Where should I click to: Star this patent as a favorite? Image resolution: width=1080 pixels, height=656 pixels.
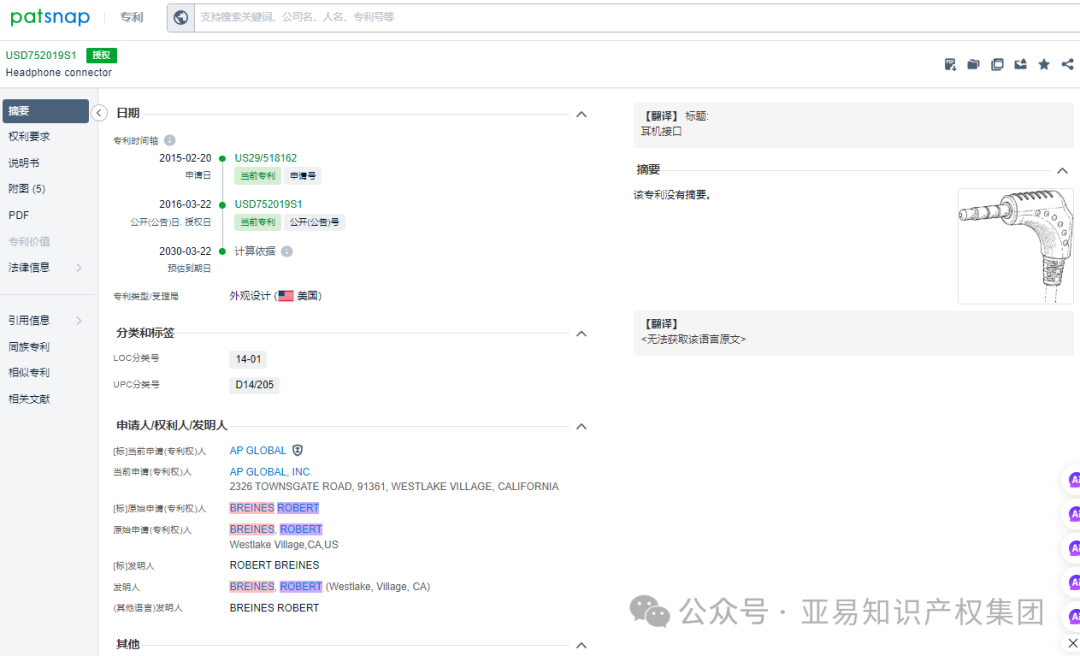click(1043, 63)
